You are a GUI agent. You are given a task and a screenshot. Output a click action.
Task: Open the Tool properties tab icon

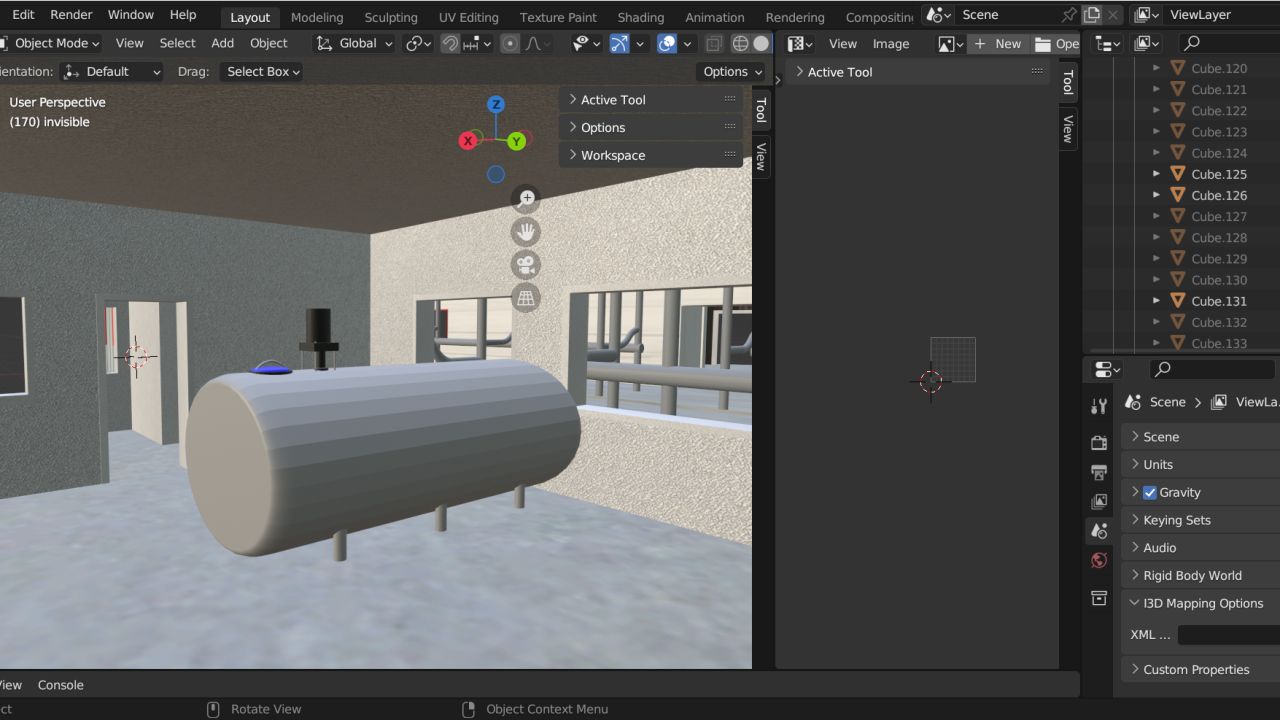pos(1099,406)
